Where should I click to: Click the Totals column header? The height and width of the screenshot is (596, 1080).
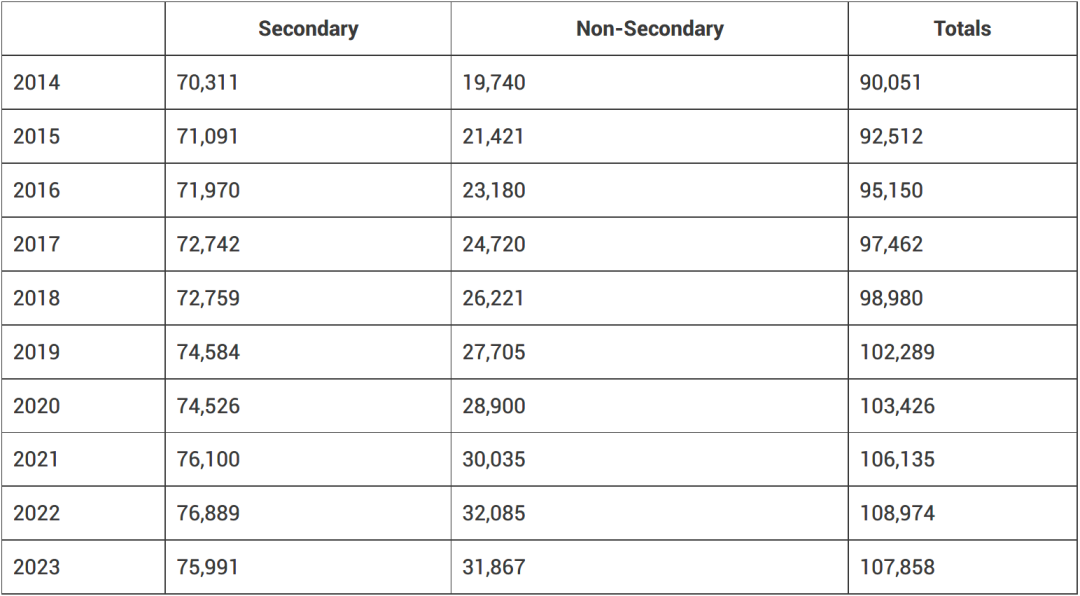point(962,28)
